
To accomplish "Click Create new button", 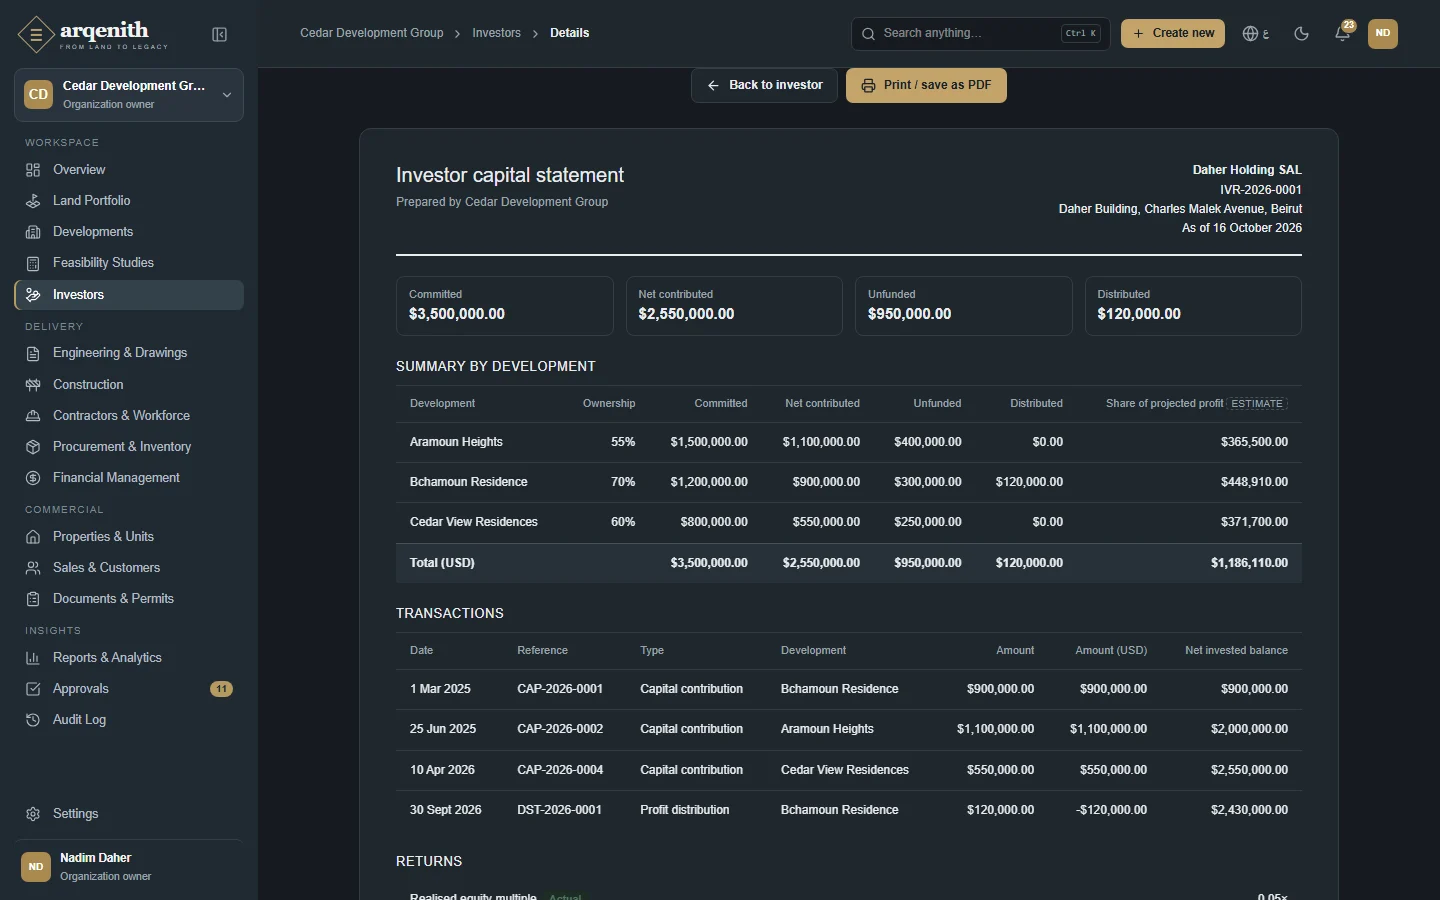I will [x=1173, y=33].
